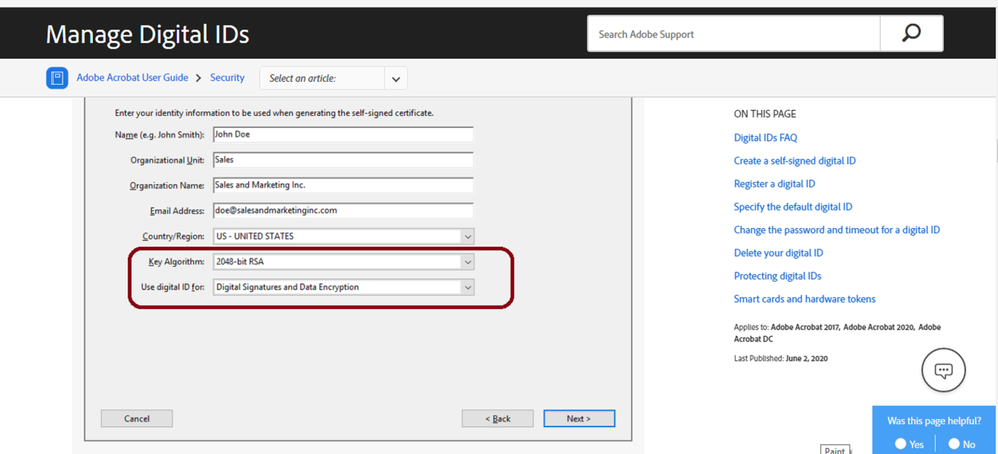Jump to Create a self-signed digital ID

794,161
